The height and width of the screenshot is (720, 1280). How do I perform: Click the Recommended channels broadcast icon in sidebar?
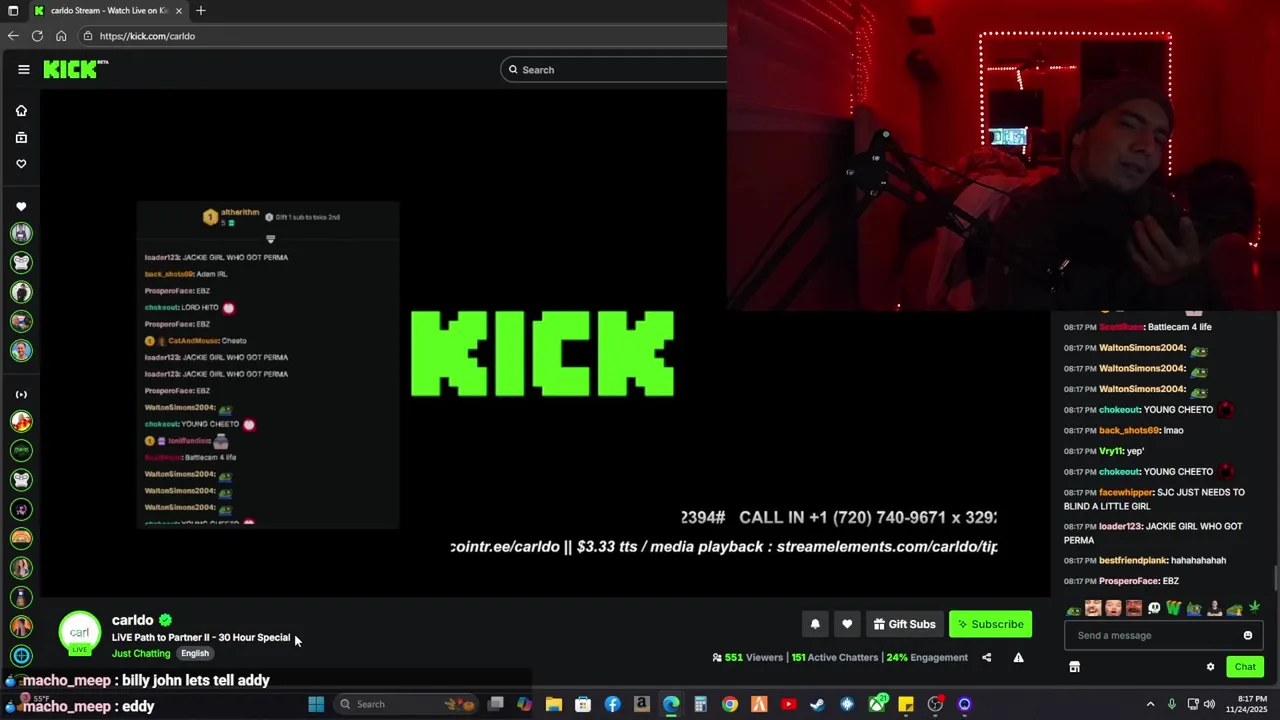pos(21,394)
